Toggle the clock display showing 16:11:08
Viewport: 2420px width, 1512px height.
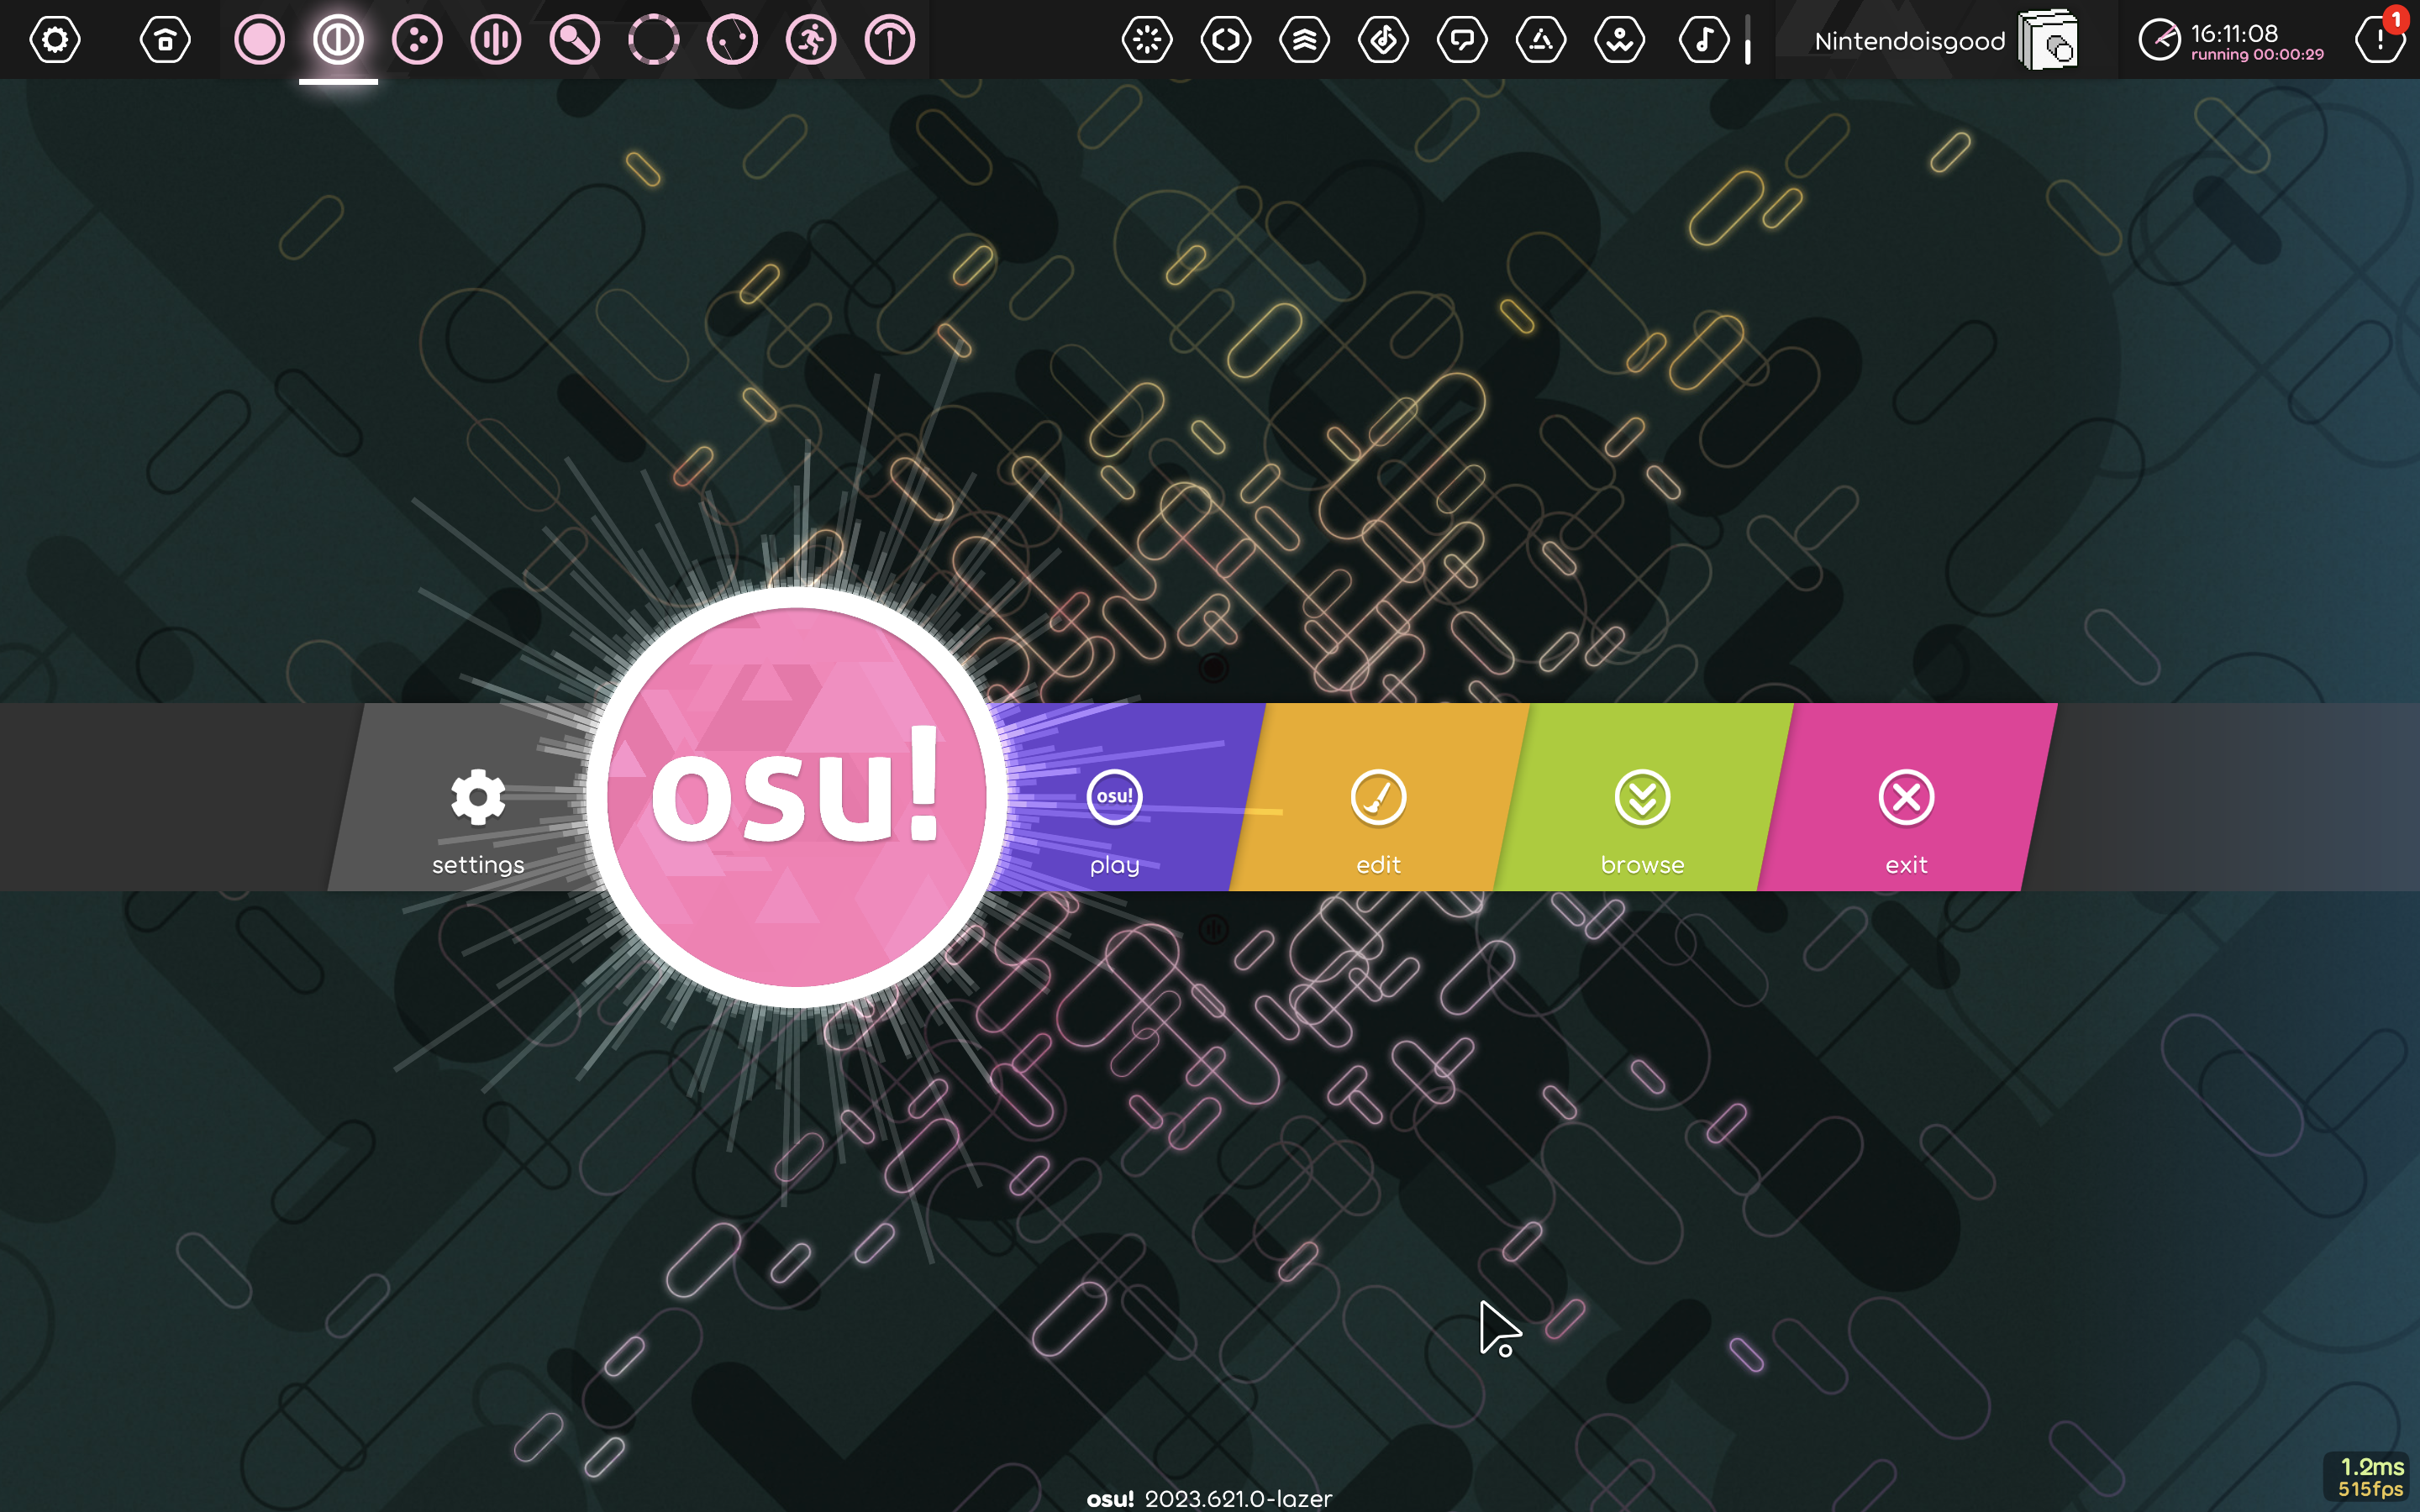click(2230, 40)
